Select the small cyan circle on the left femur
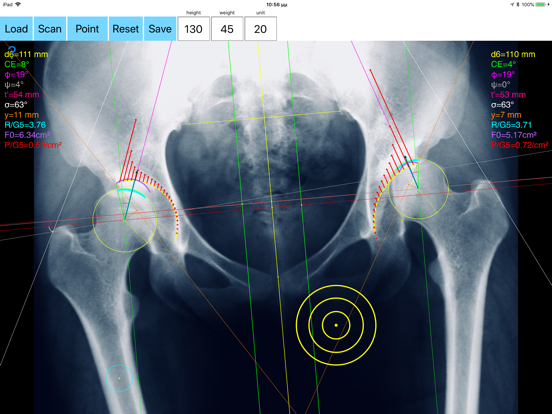Screen dimensions: 552x414 point(119,378)
